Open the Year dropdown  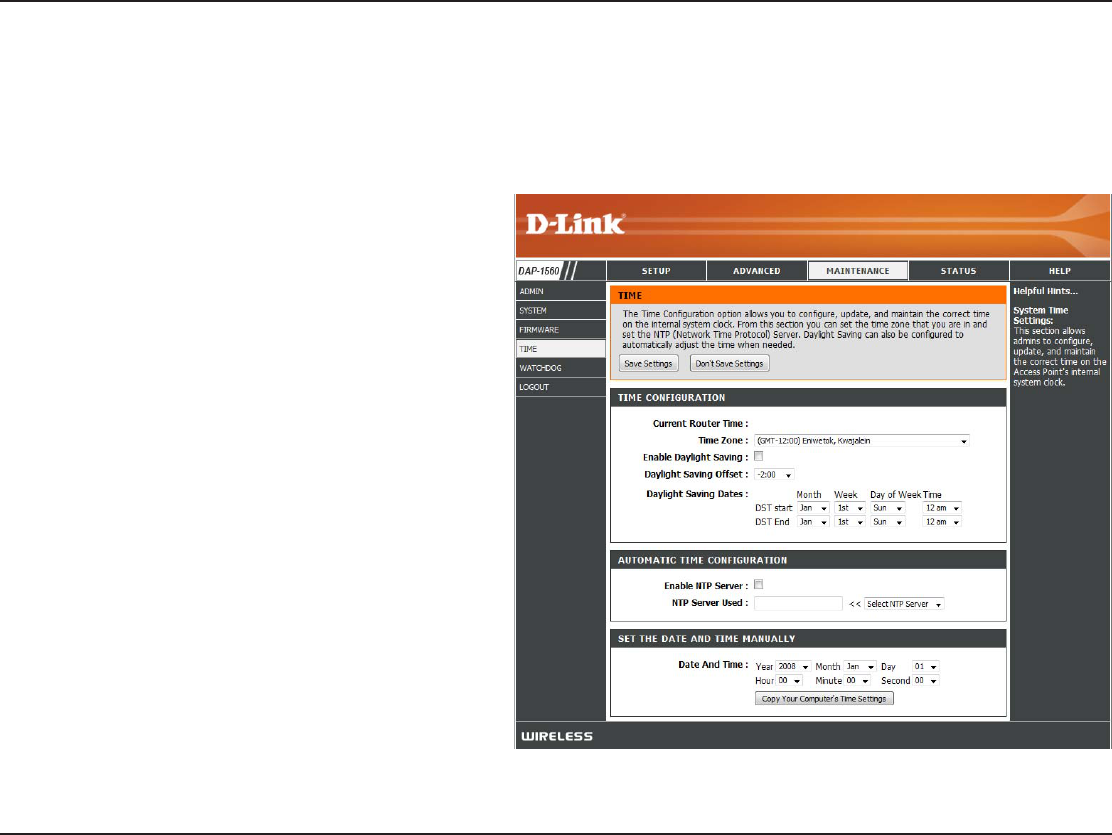pos(794,667)
